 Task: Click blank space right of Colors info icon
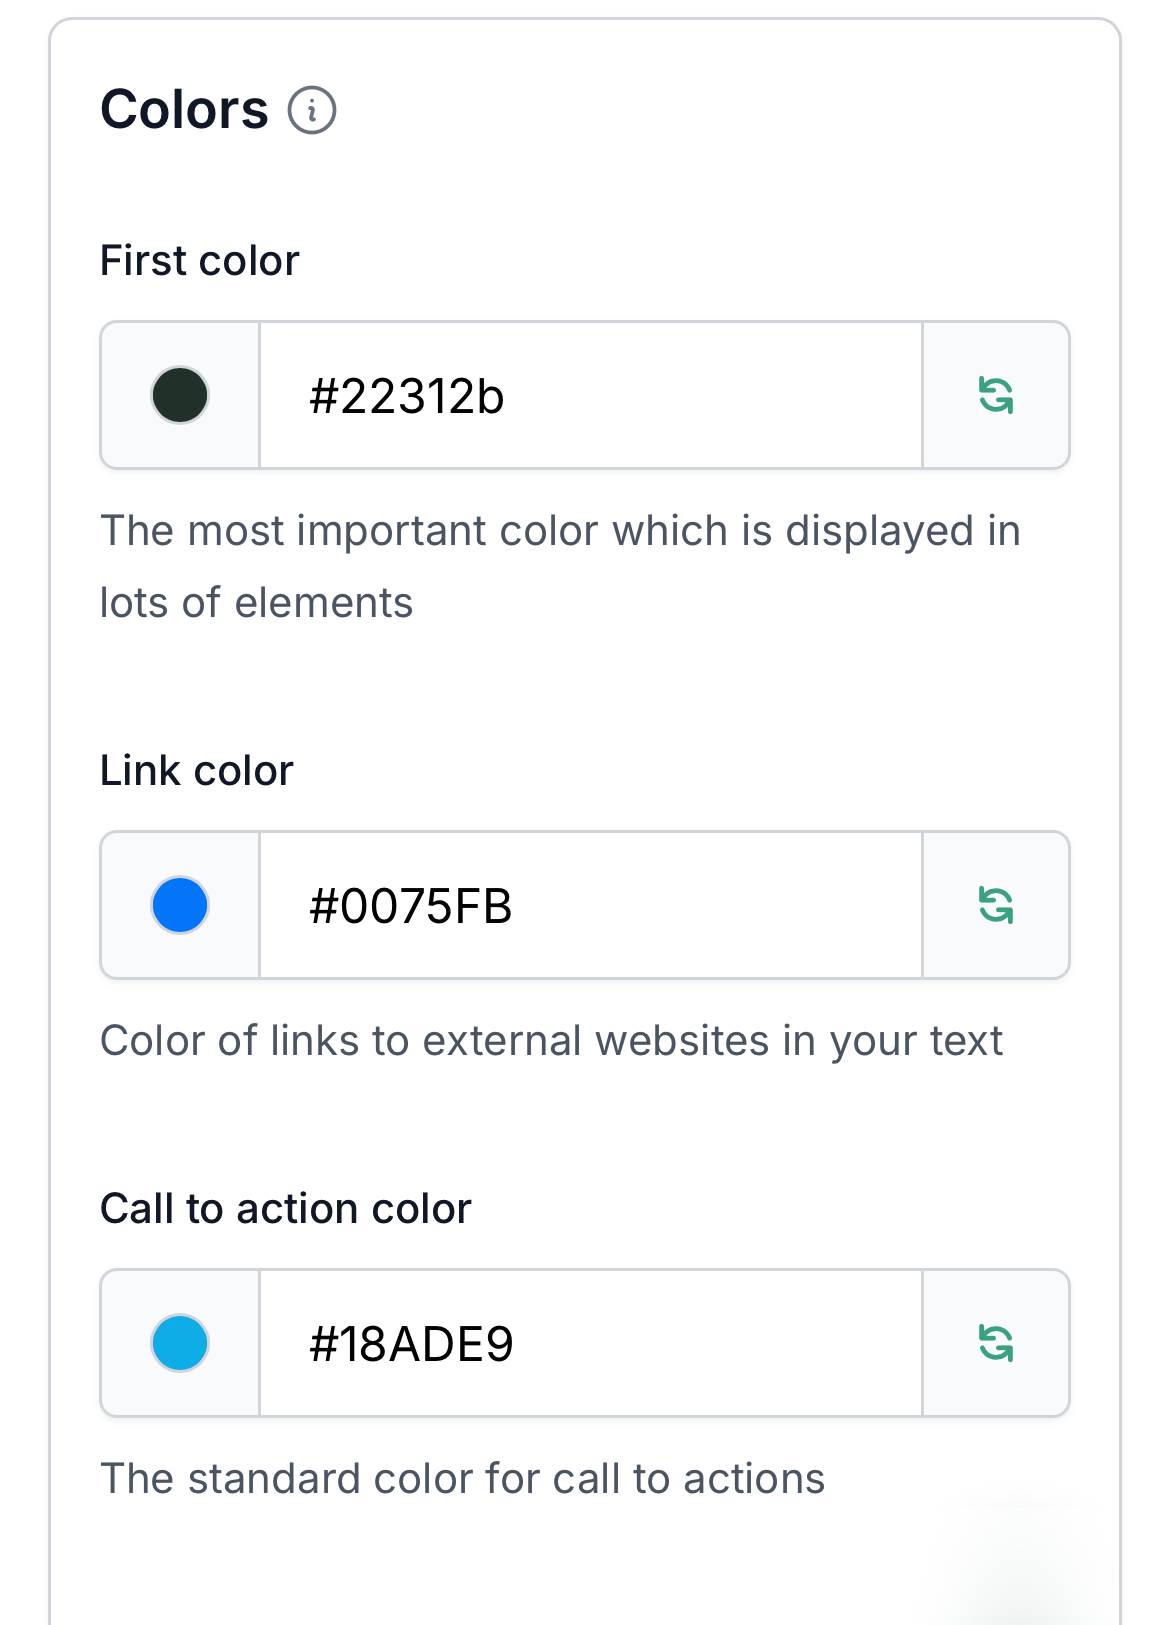[700, 110]
